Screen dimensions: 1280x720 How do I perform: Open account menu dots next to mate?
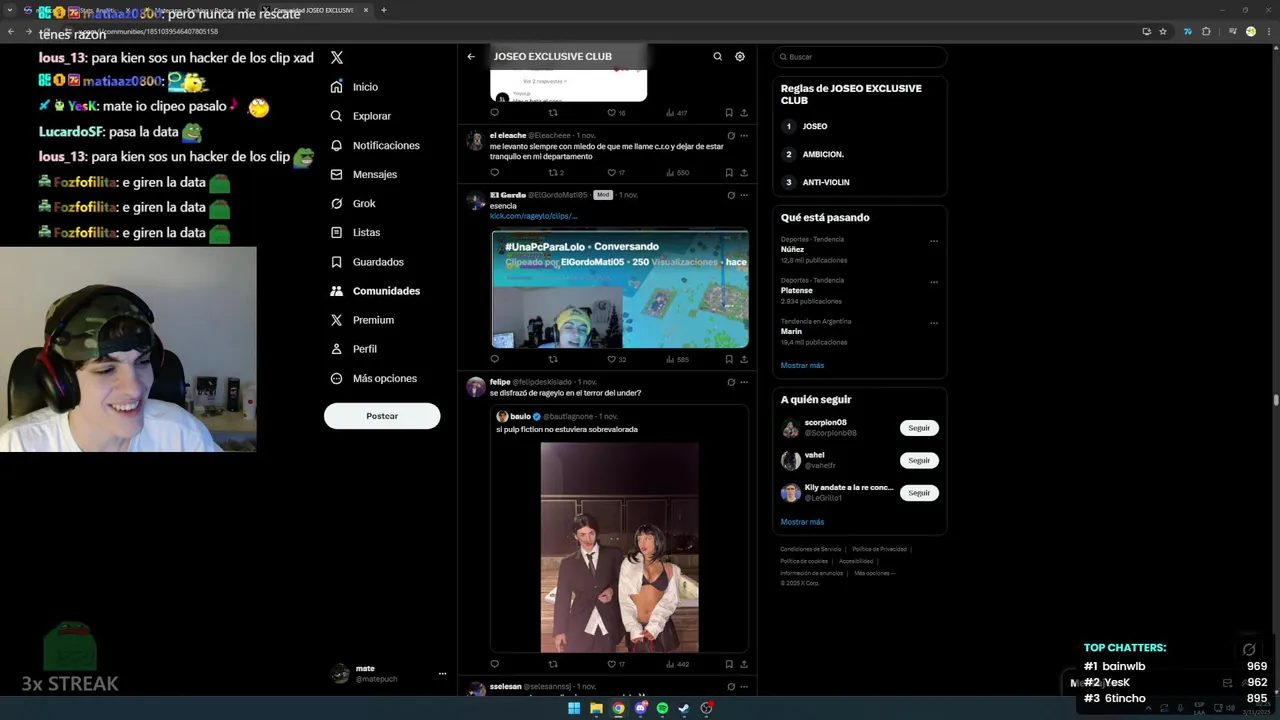click(x=442, y=674)
